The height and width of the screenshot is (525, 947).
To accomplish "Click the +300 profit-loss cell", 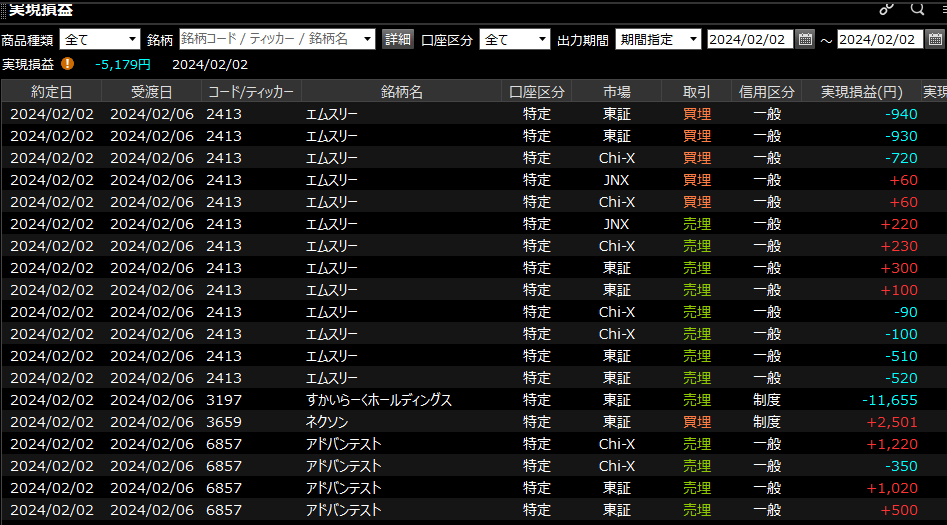I will [x=899, y=268].
